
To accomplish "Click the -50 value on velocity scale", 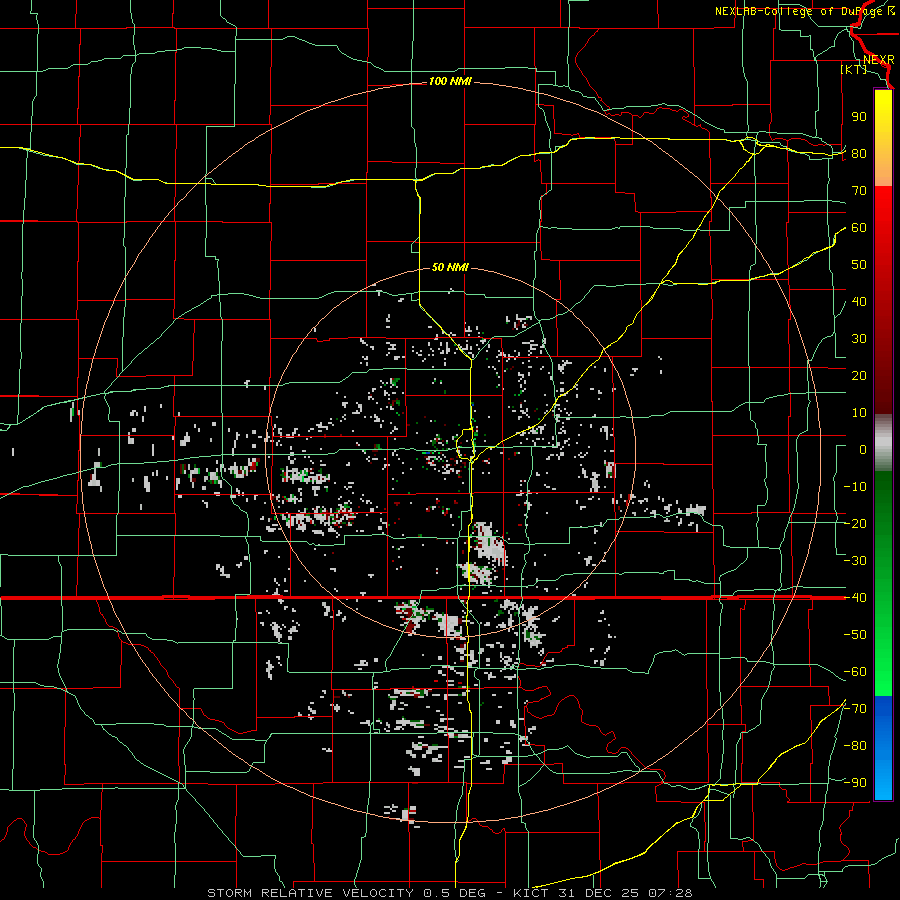I will pyautogui.click(x=855, y=635).
